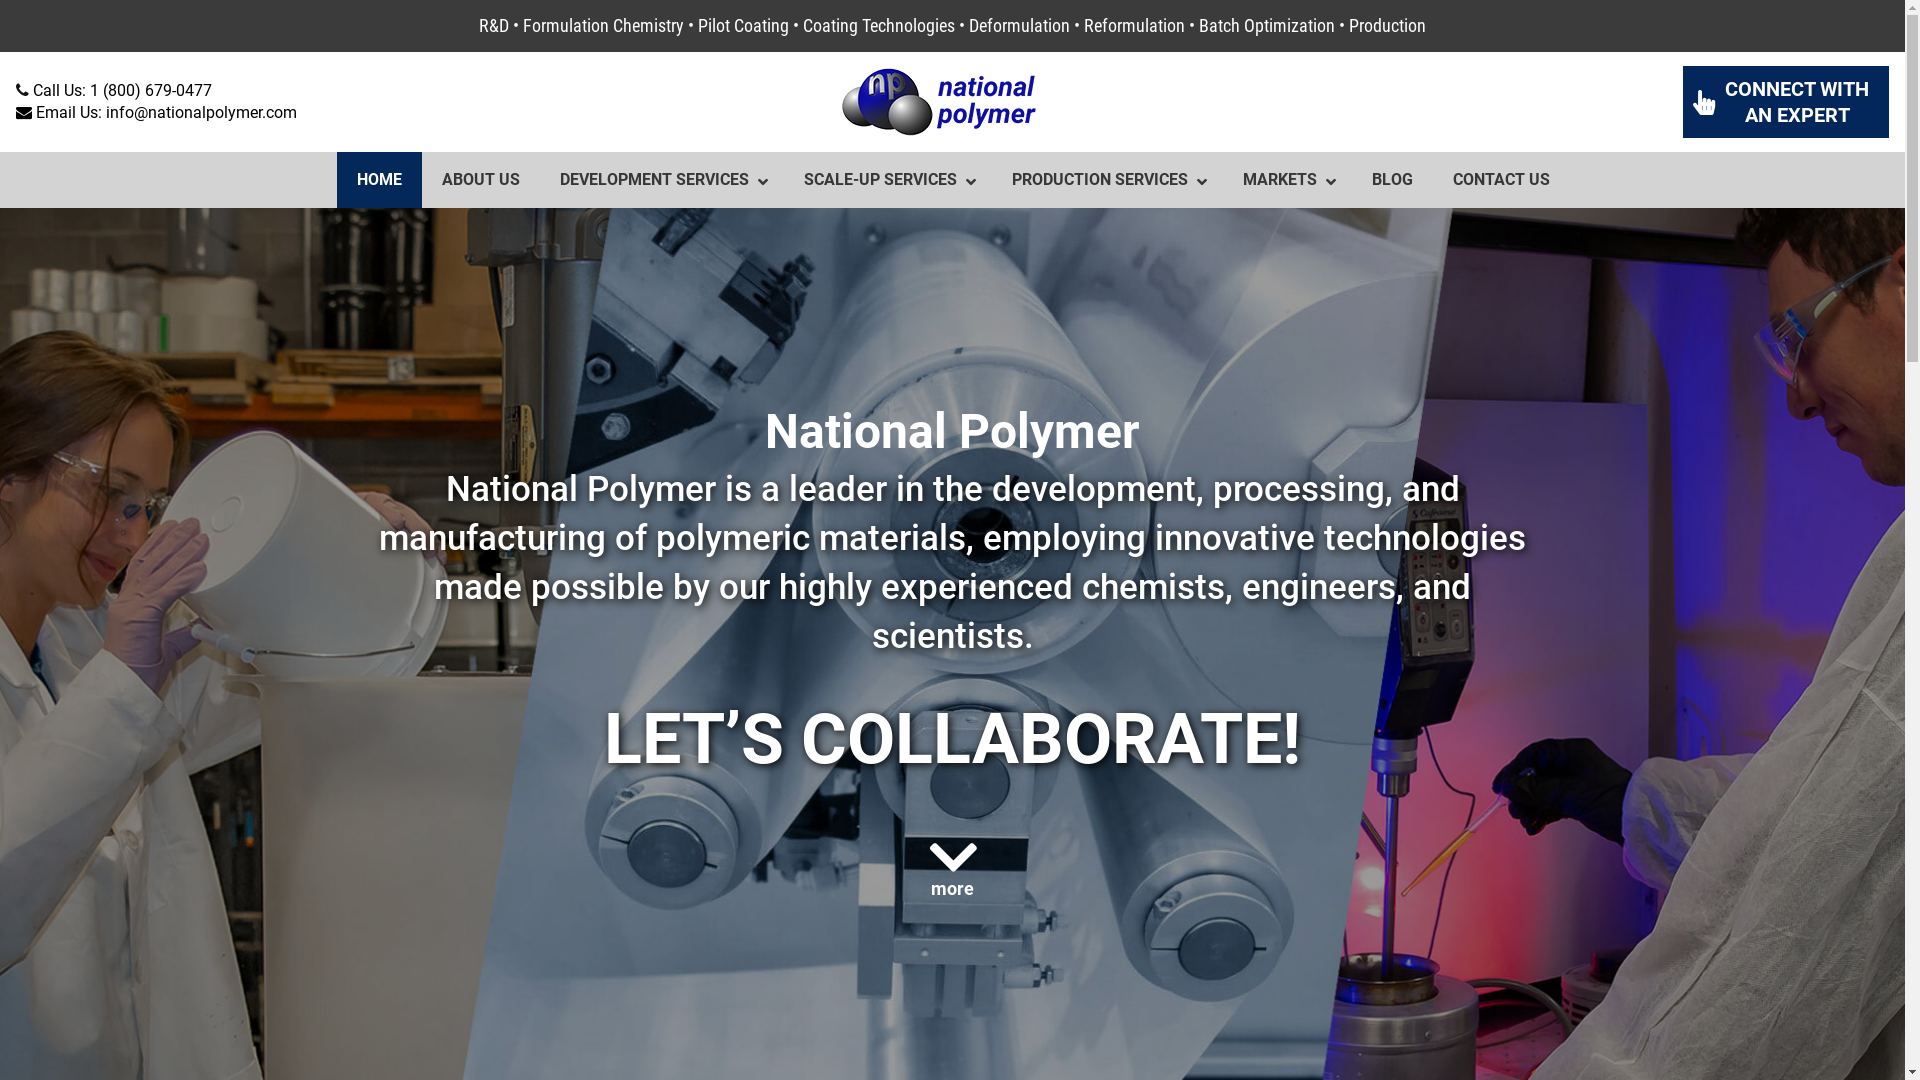Click the hand pointer icon in Connect button
This screenshot has height=1080, width=1920.
click(x=1704, y=102)
